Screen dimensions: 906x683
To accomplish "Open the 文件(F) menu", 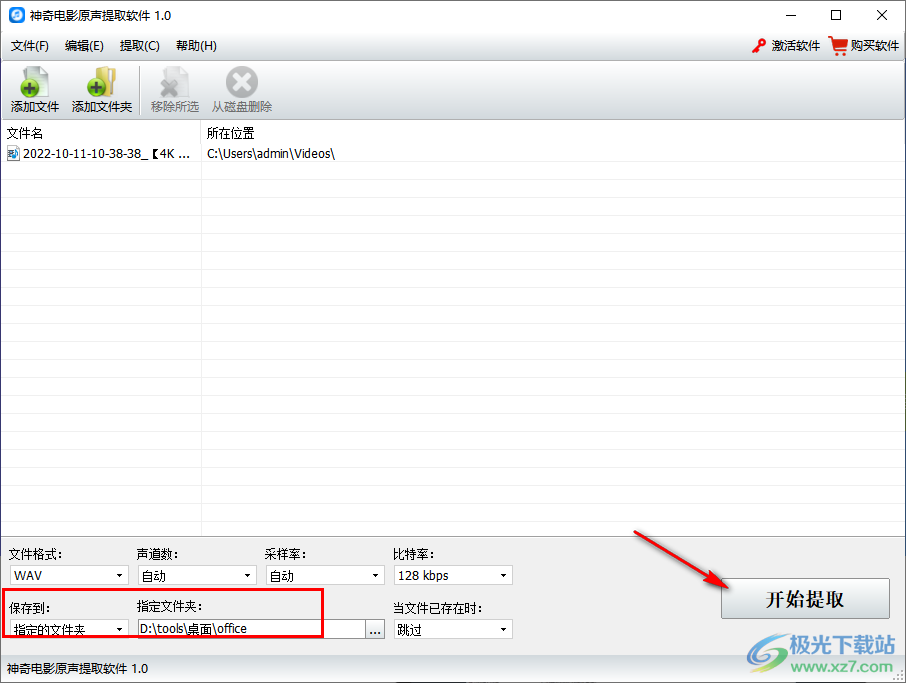I will pos(30,45).
